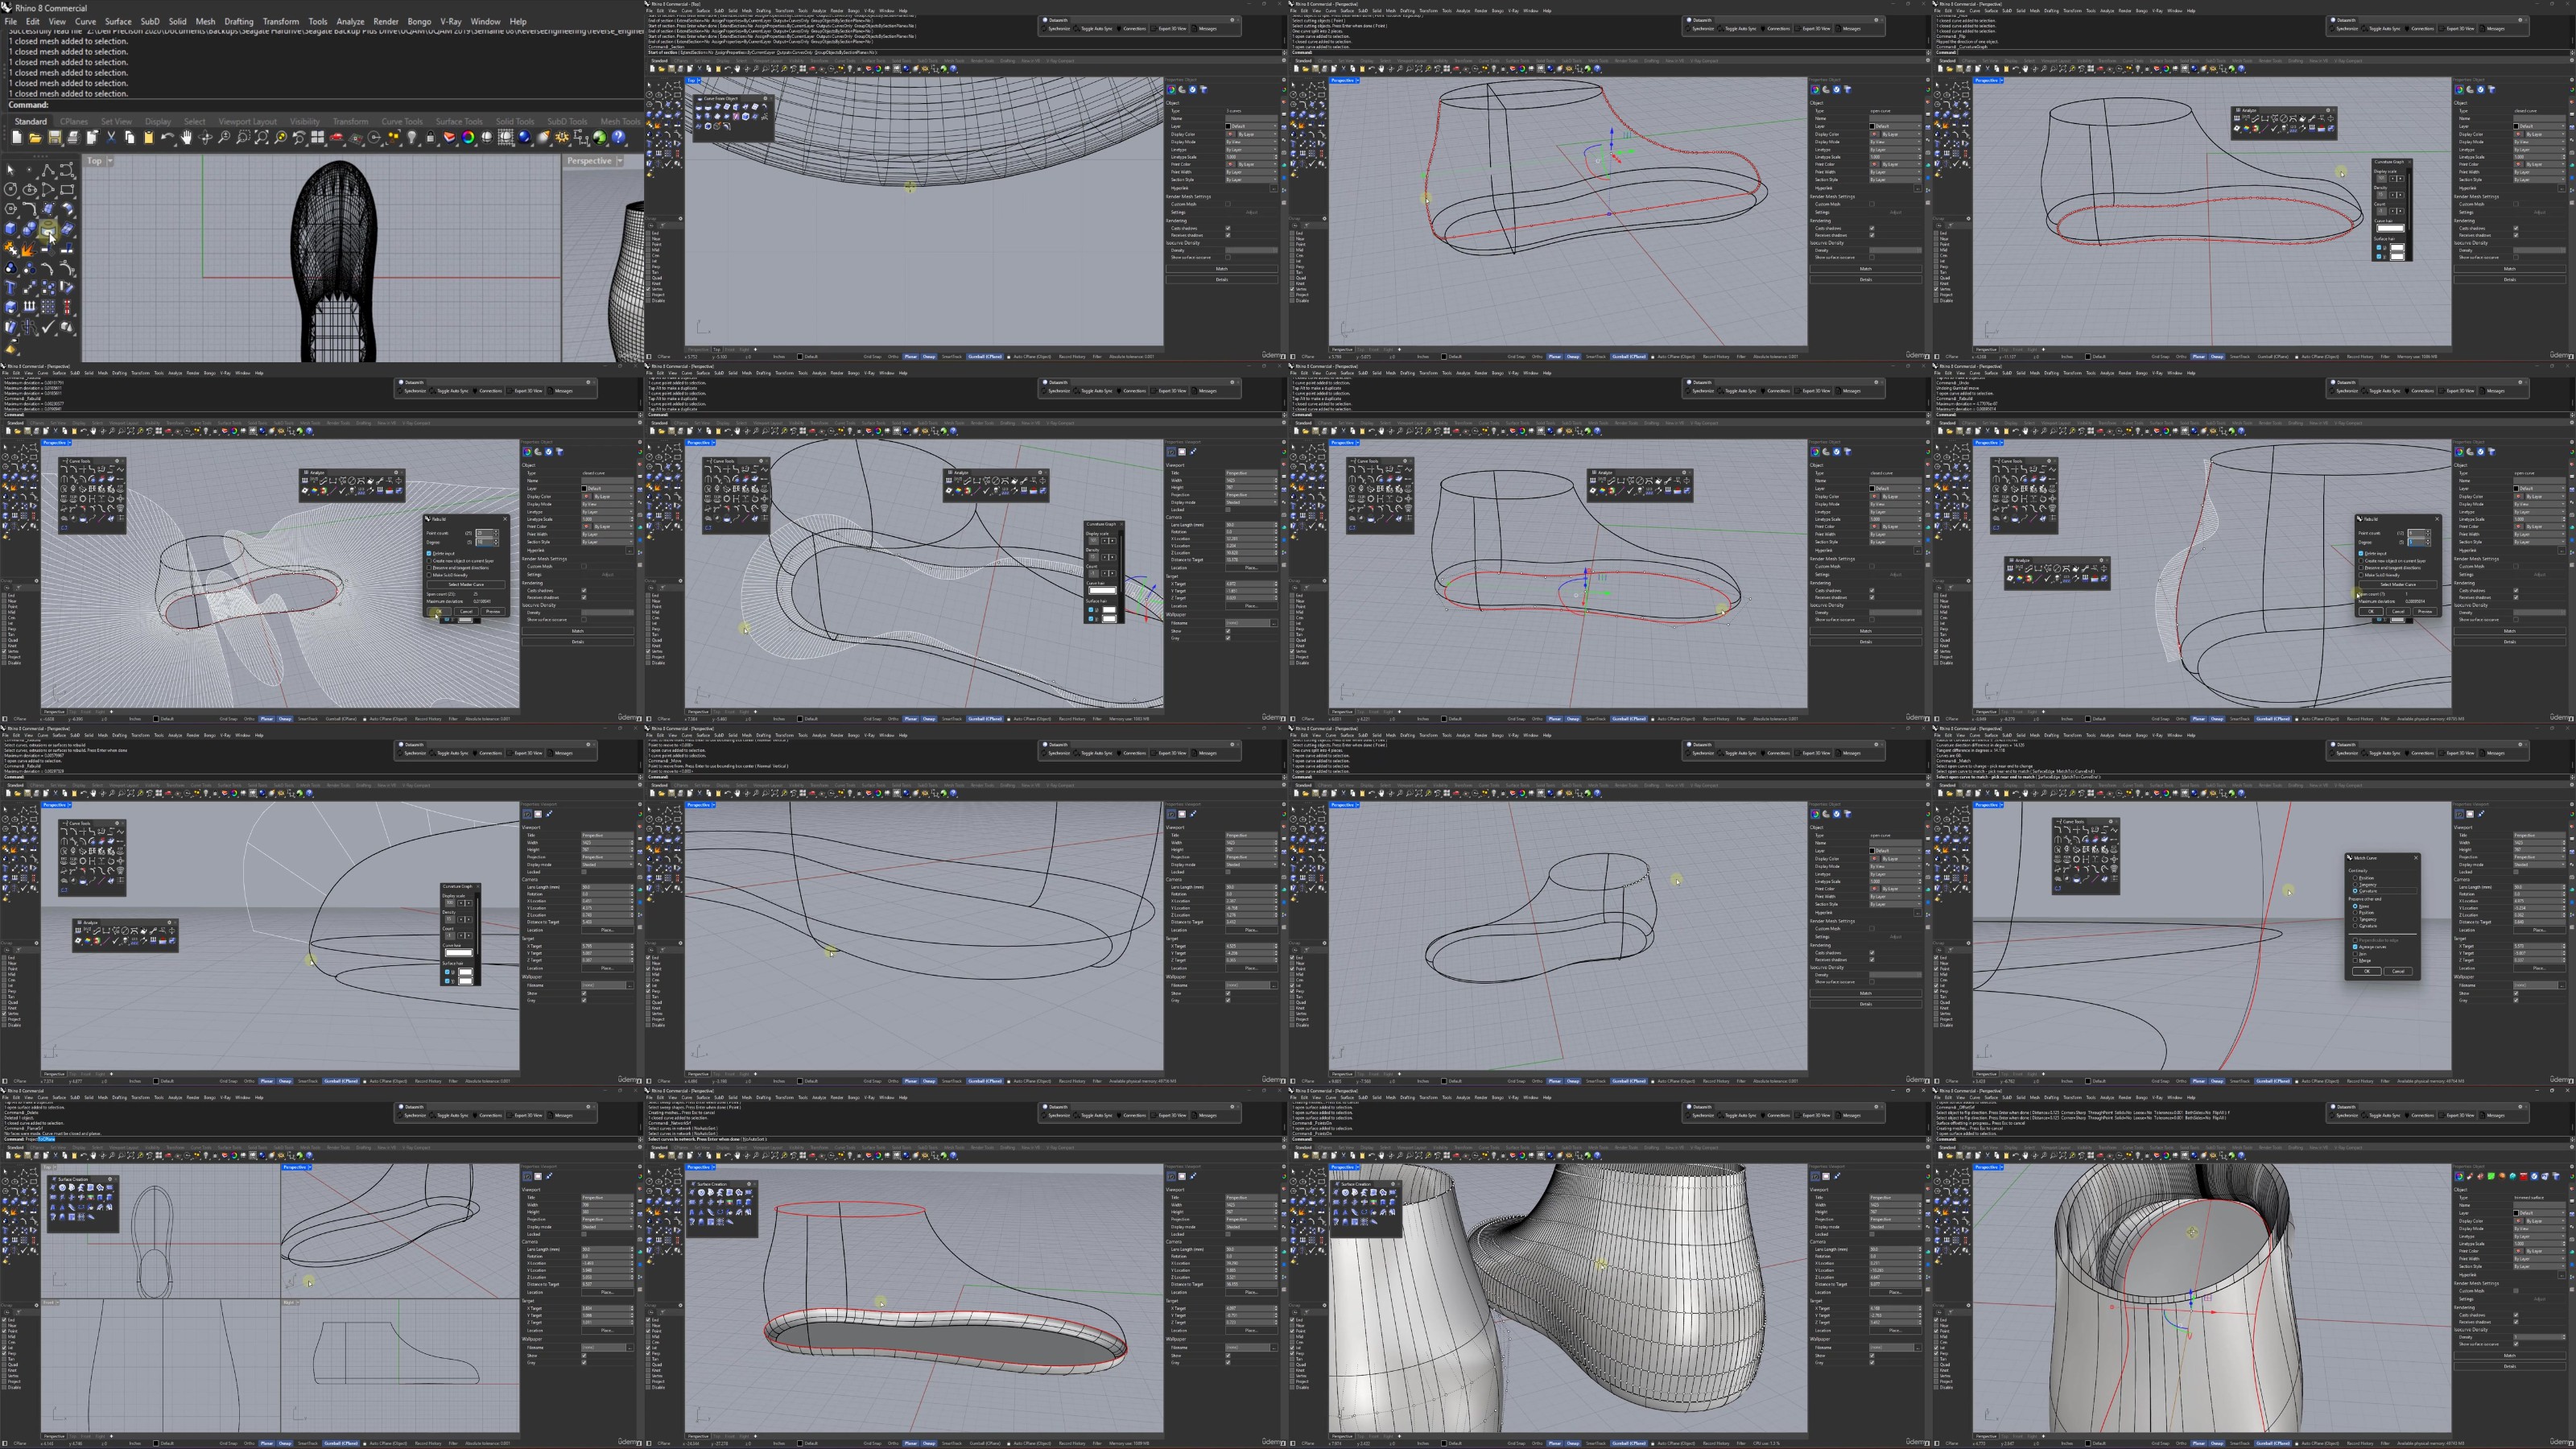The width and height of the screenshot is (2576, 1449).
Task: Click Save icon in large top-left toolbar
Action: pos(55,137)
